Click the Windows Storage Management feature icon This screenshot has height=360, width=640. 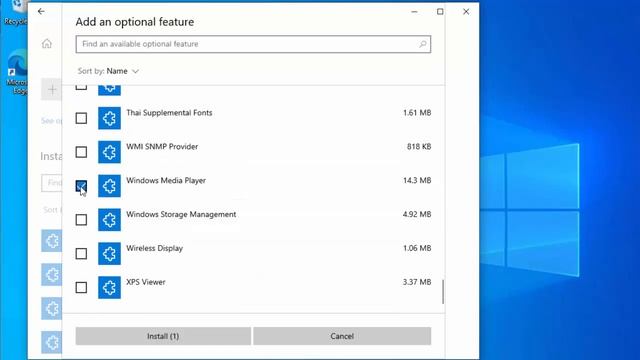pos(109,220)
